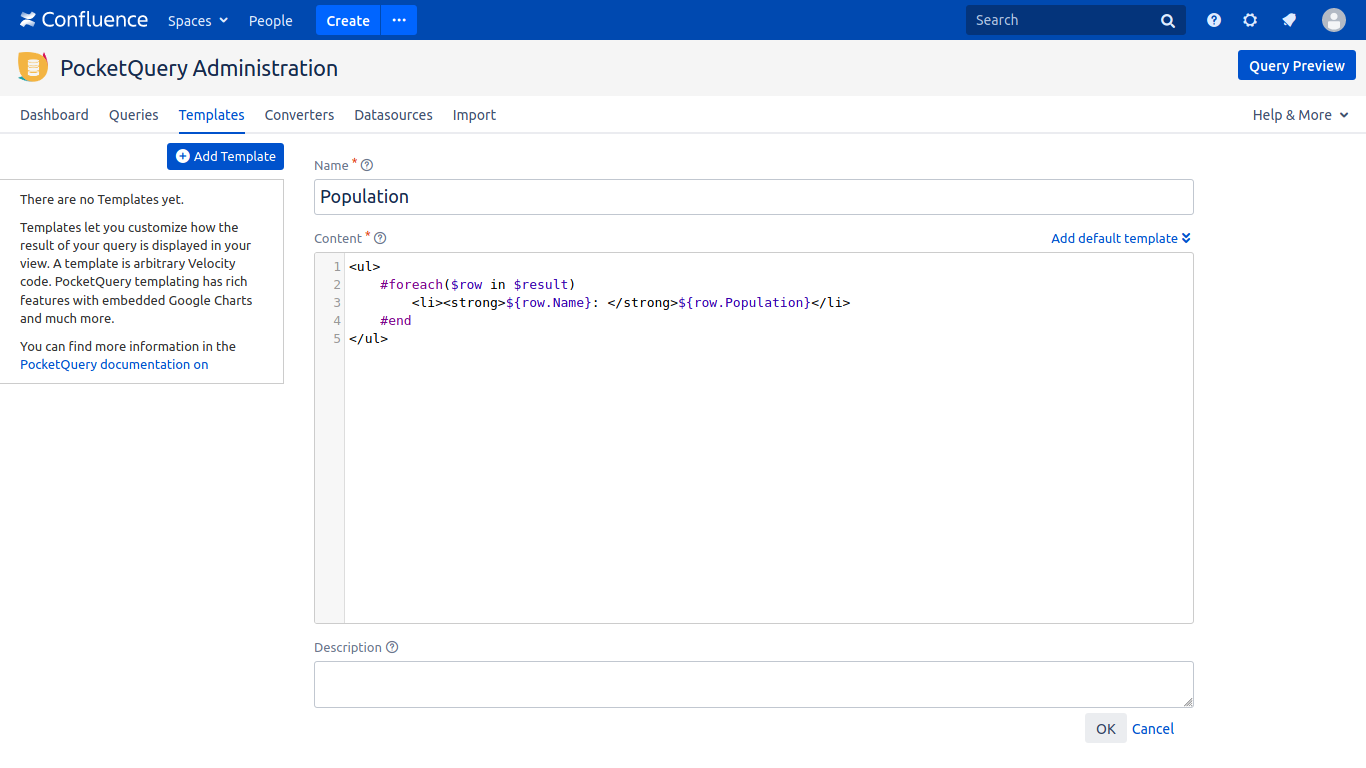Open the notifications icon in header
This screenshot has height=768, width=1366.
[1289, 20]
